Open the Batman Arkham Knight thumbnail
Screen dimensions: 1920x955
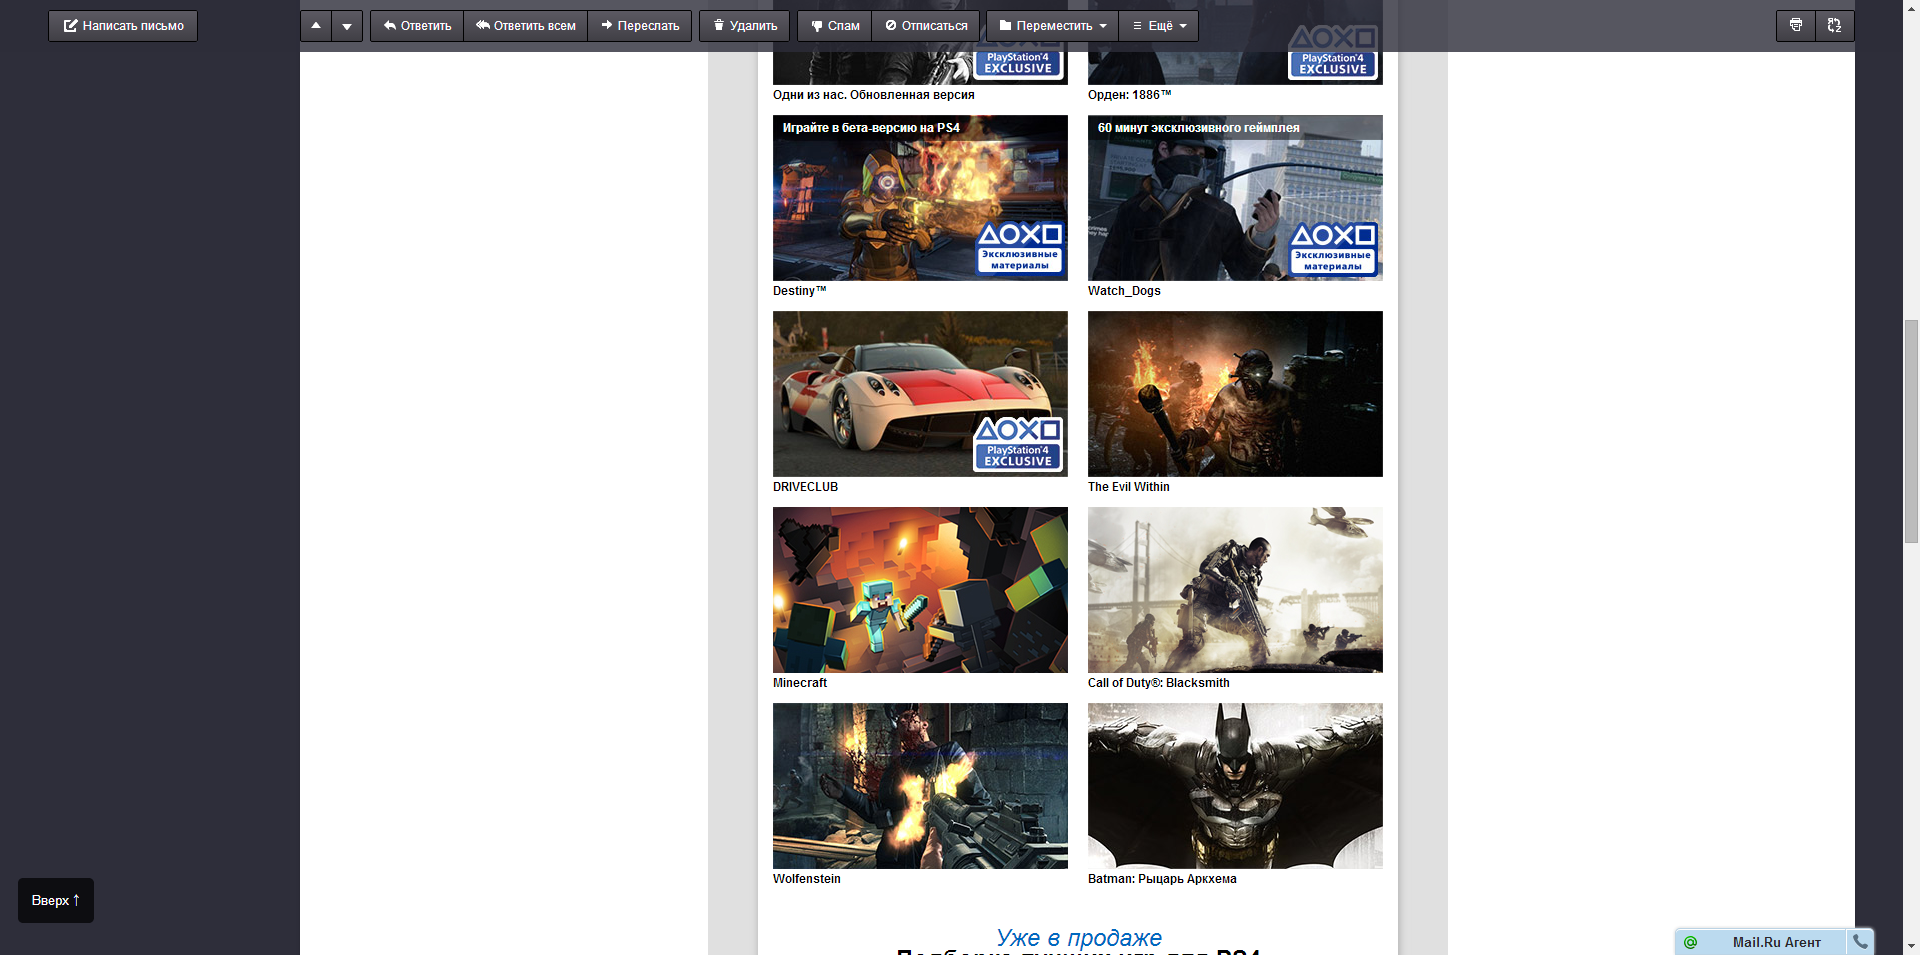coord(1235,786)
